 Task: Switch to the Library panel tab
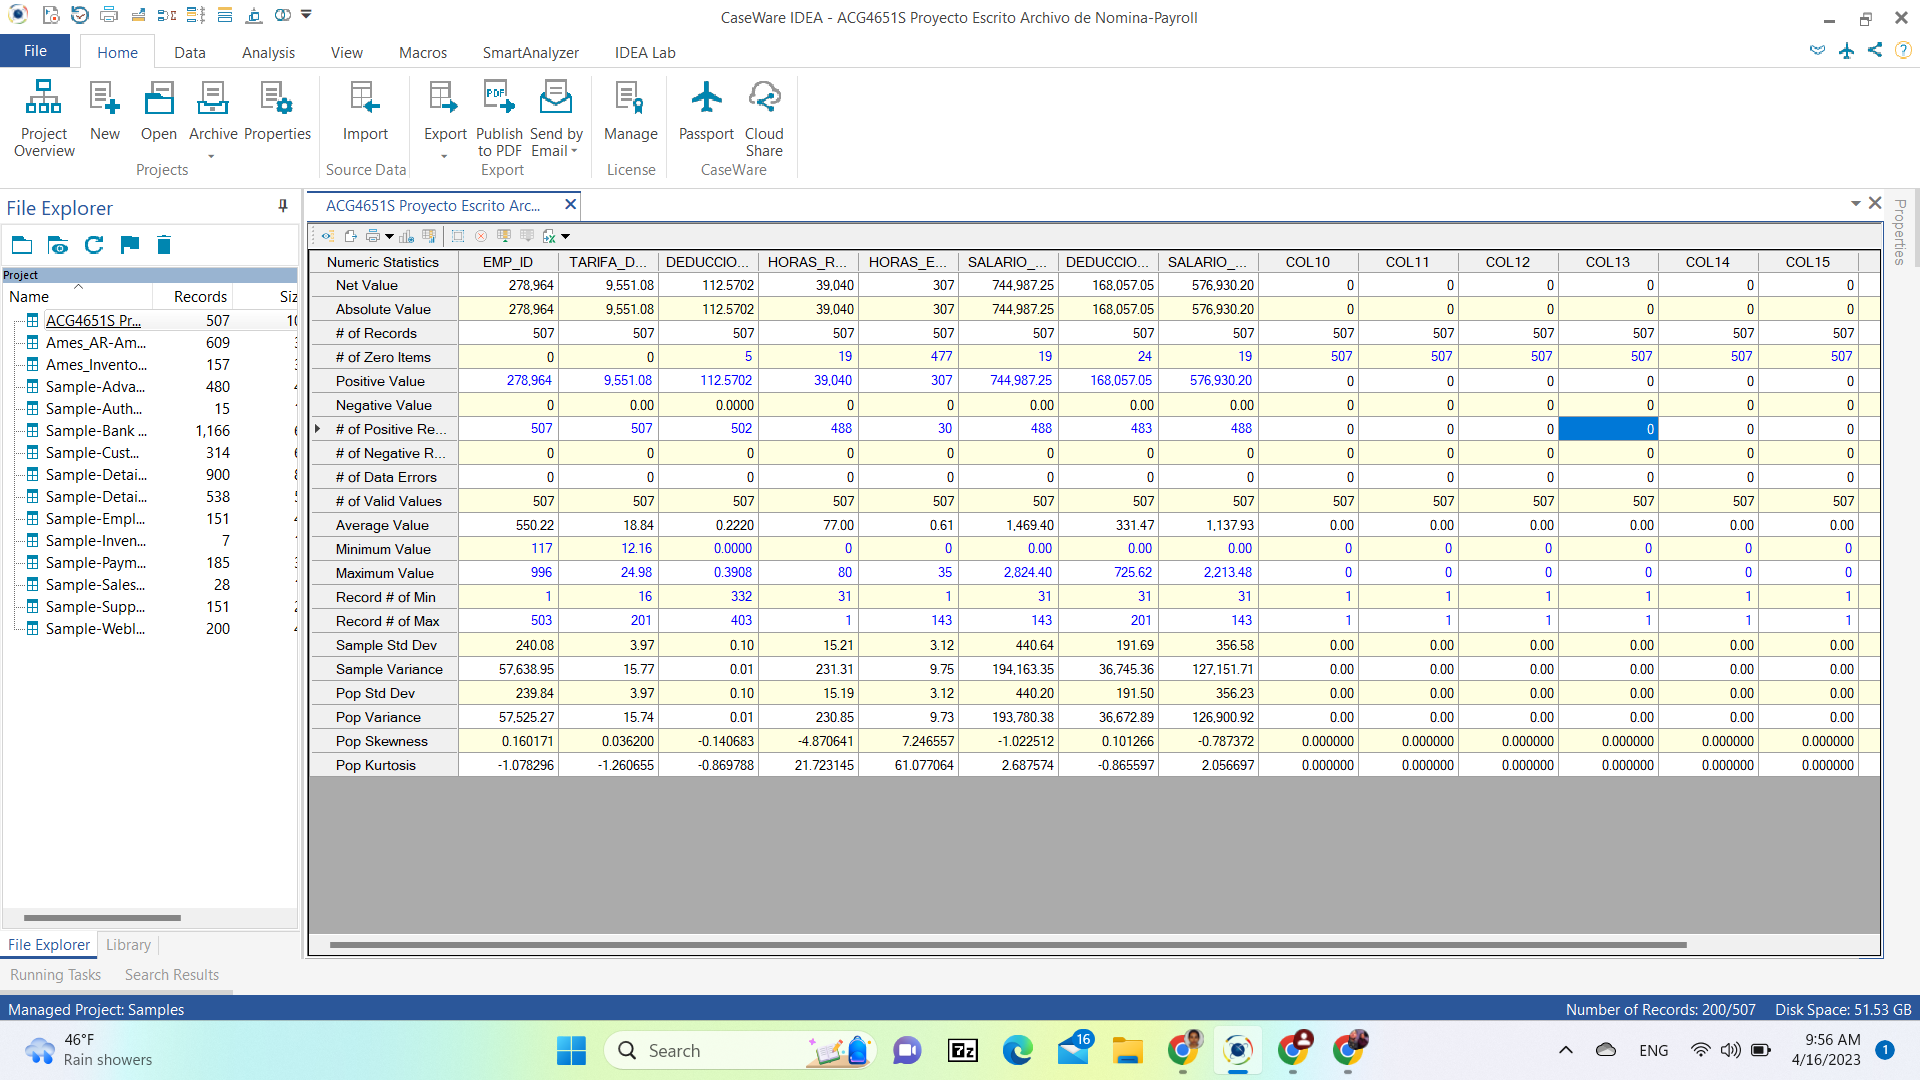pos(128,944)
